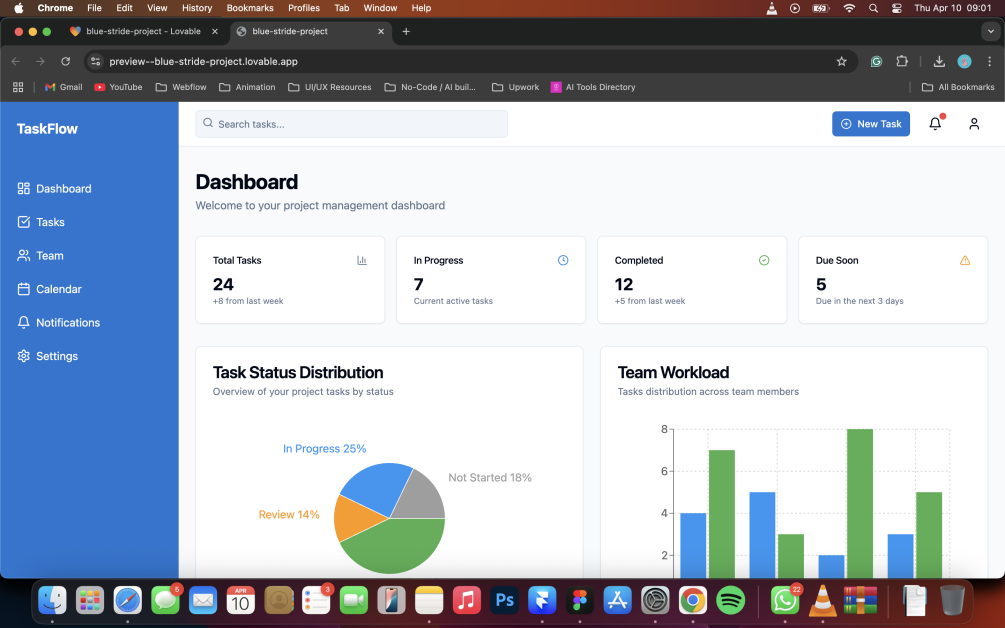Expand the Chrome tab search dropdown arrow
The width and height of the screenshot is (1005, 628).
point(991,31)
